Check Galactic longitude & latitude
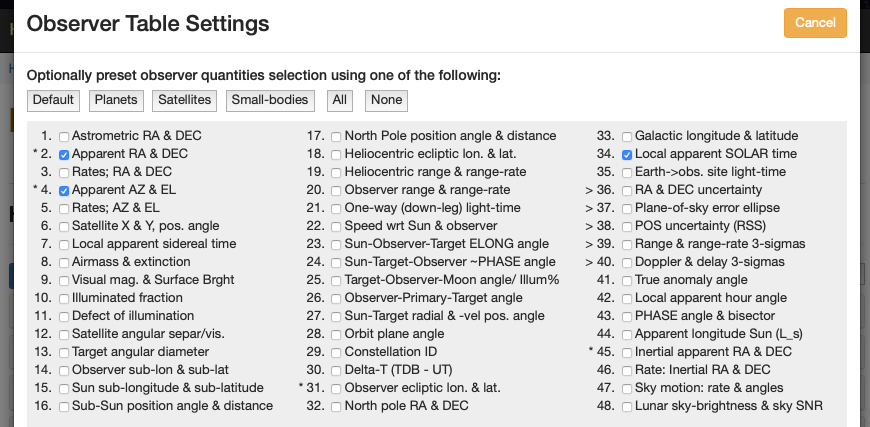870x427 pixels. pyautogui.click(x=627, y=136)
